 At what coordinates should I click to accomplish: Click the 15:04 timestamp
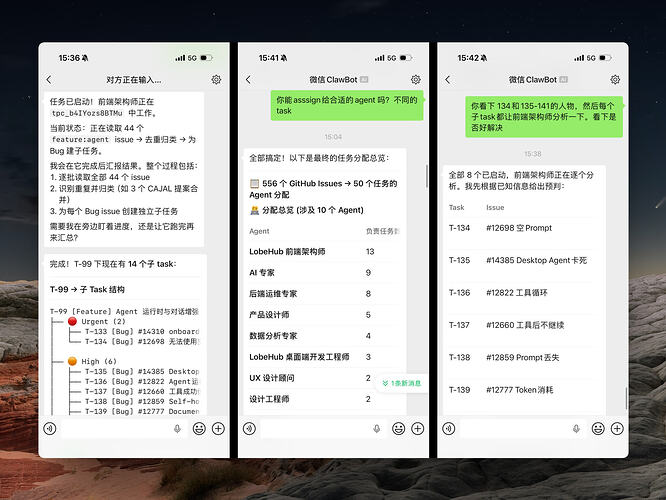(x=333, y=137)
